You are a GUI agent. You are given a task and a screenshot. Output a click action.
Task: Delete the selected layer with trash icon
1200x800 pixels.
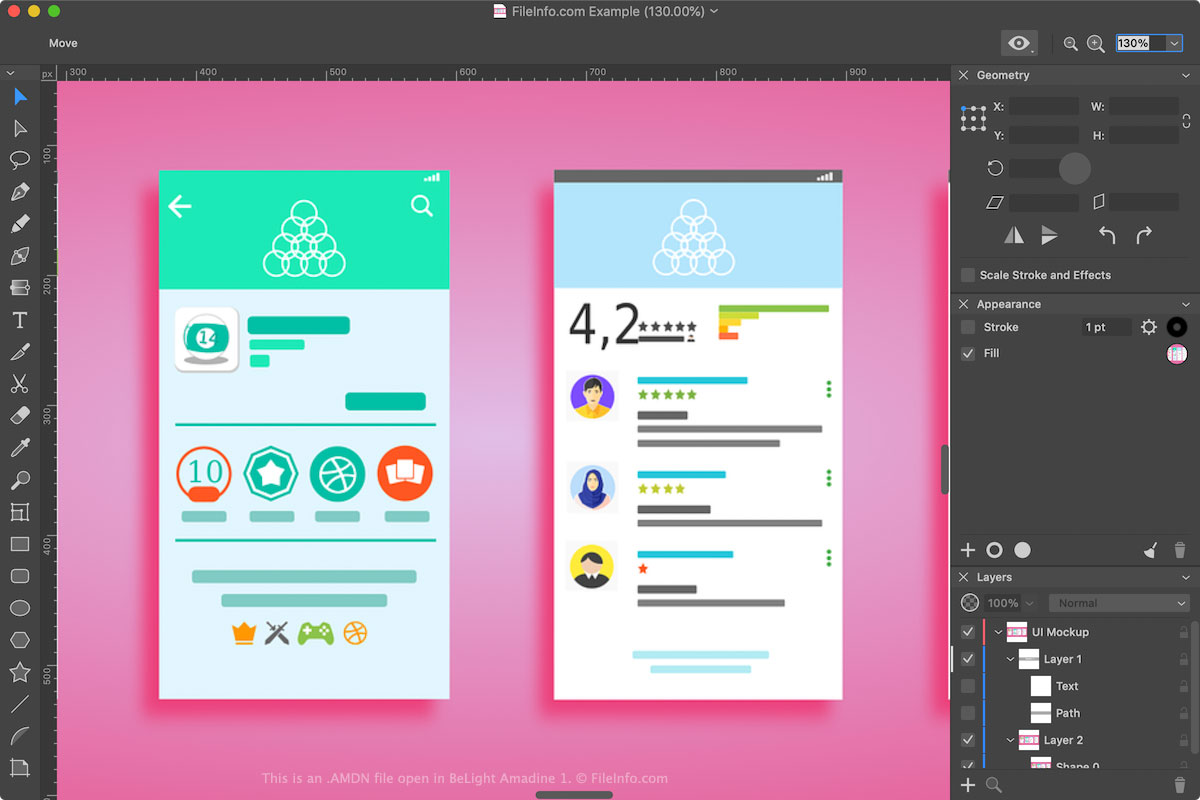pos(1180,785)
